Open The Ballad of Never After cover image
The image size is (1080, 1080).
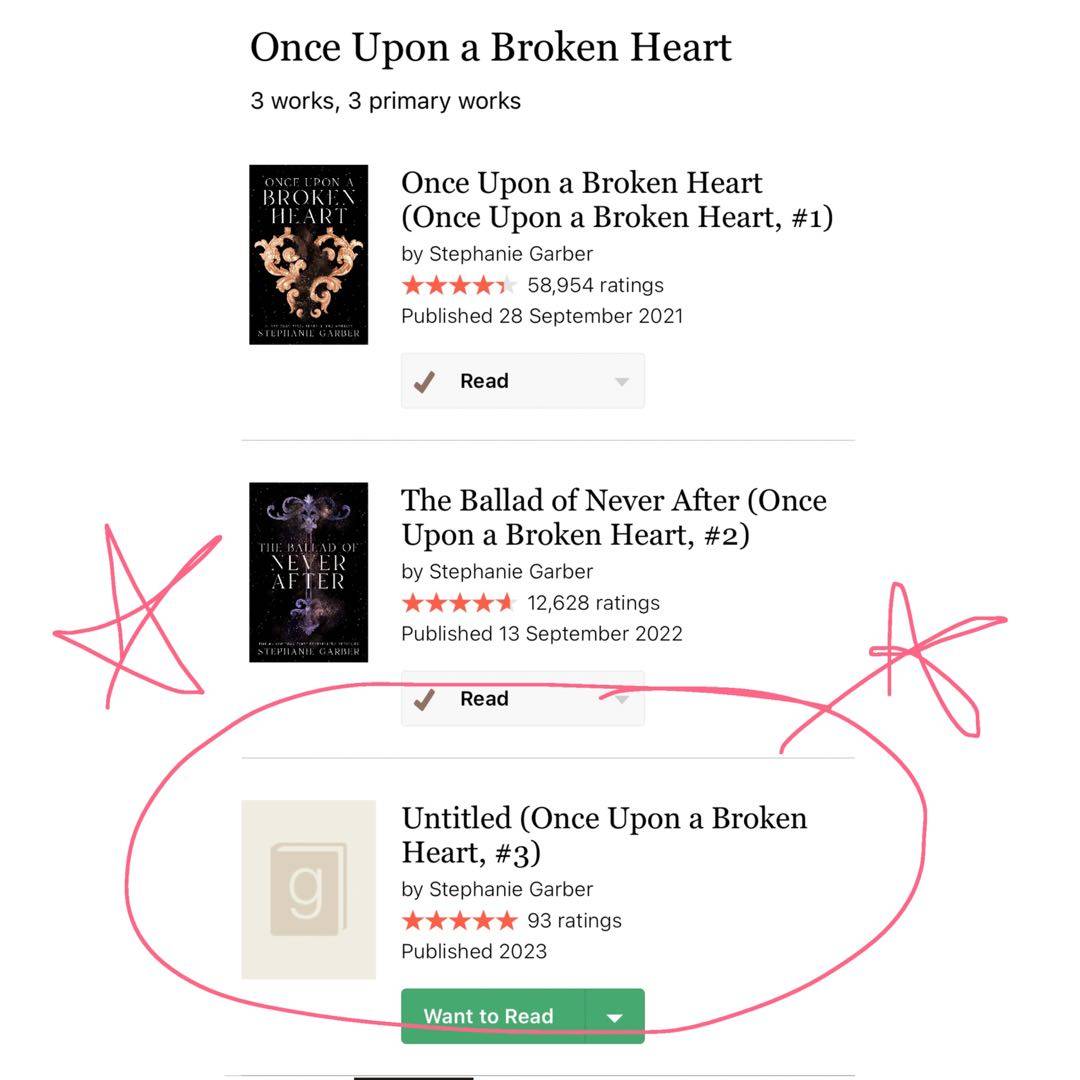308,572
